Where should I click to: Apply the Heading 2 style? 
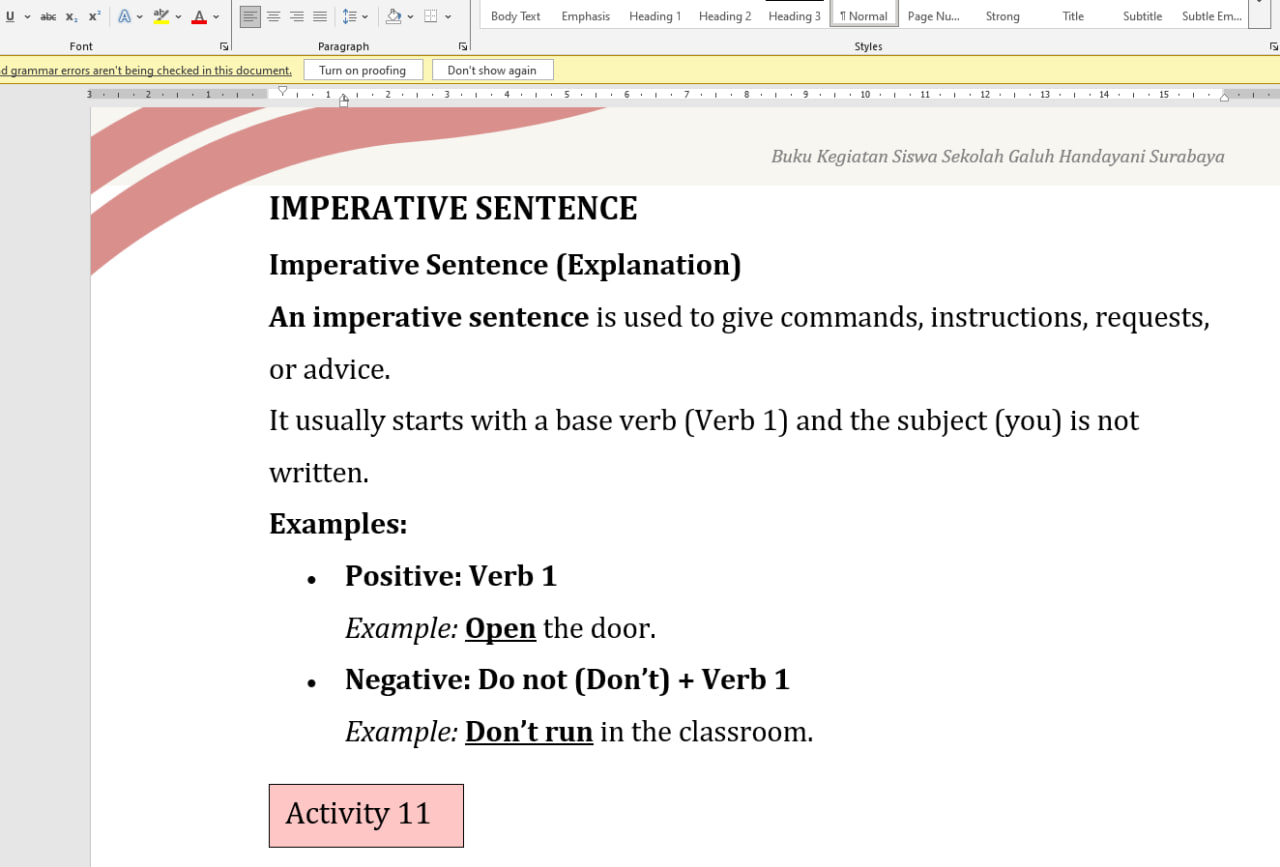pyautogui.click(x=725, y=15)
